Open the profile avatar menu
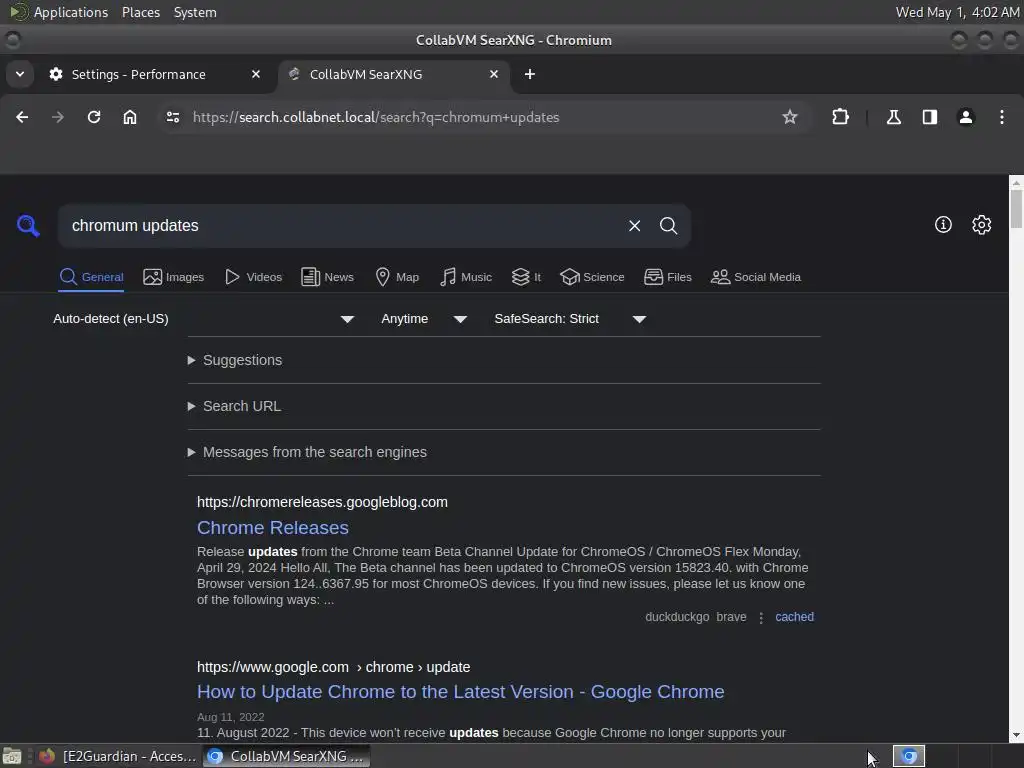This screenshot has height=768, width=1024. [965, 117]
